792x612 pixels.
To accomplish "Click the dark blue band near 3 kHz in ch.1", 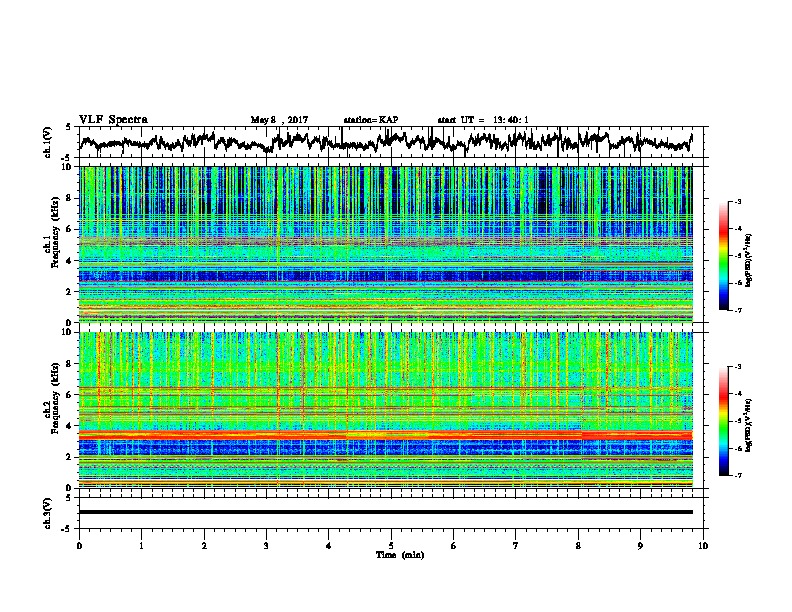I will 386,276.
